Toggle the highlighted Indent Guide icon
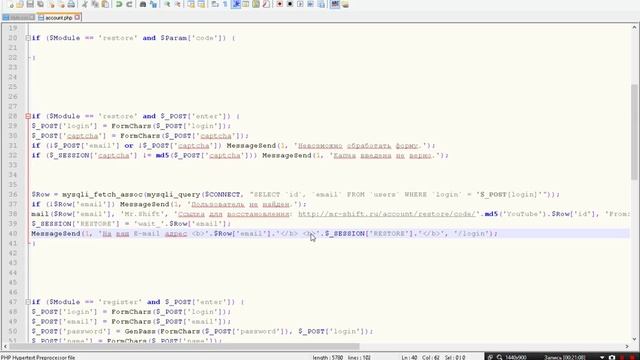640x360 pixels. [236, 4]
